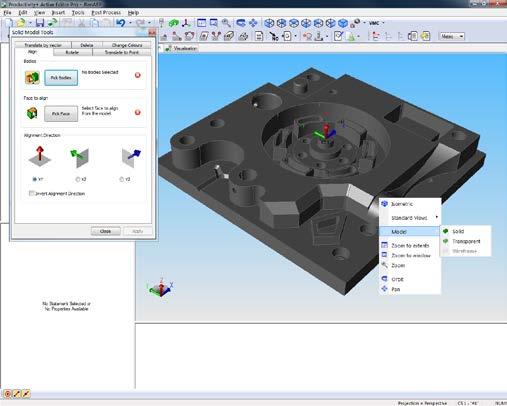
Task: Open the Tools menu
Action: pyautogui.click(x=78, y=13)
